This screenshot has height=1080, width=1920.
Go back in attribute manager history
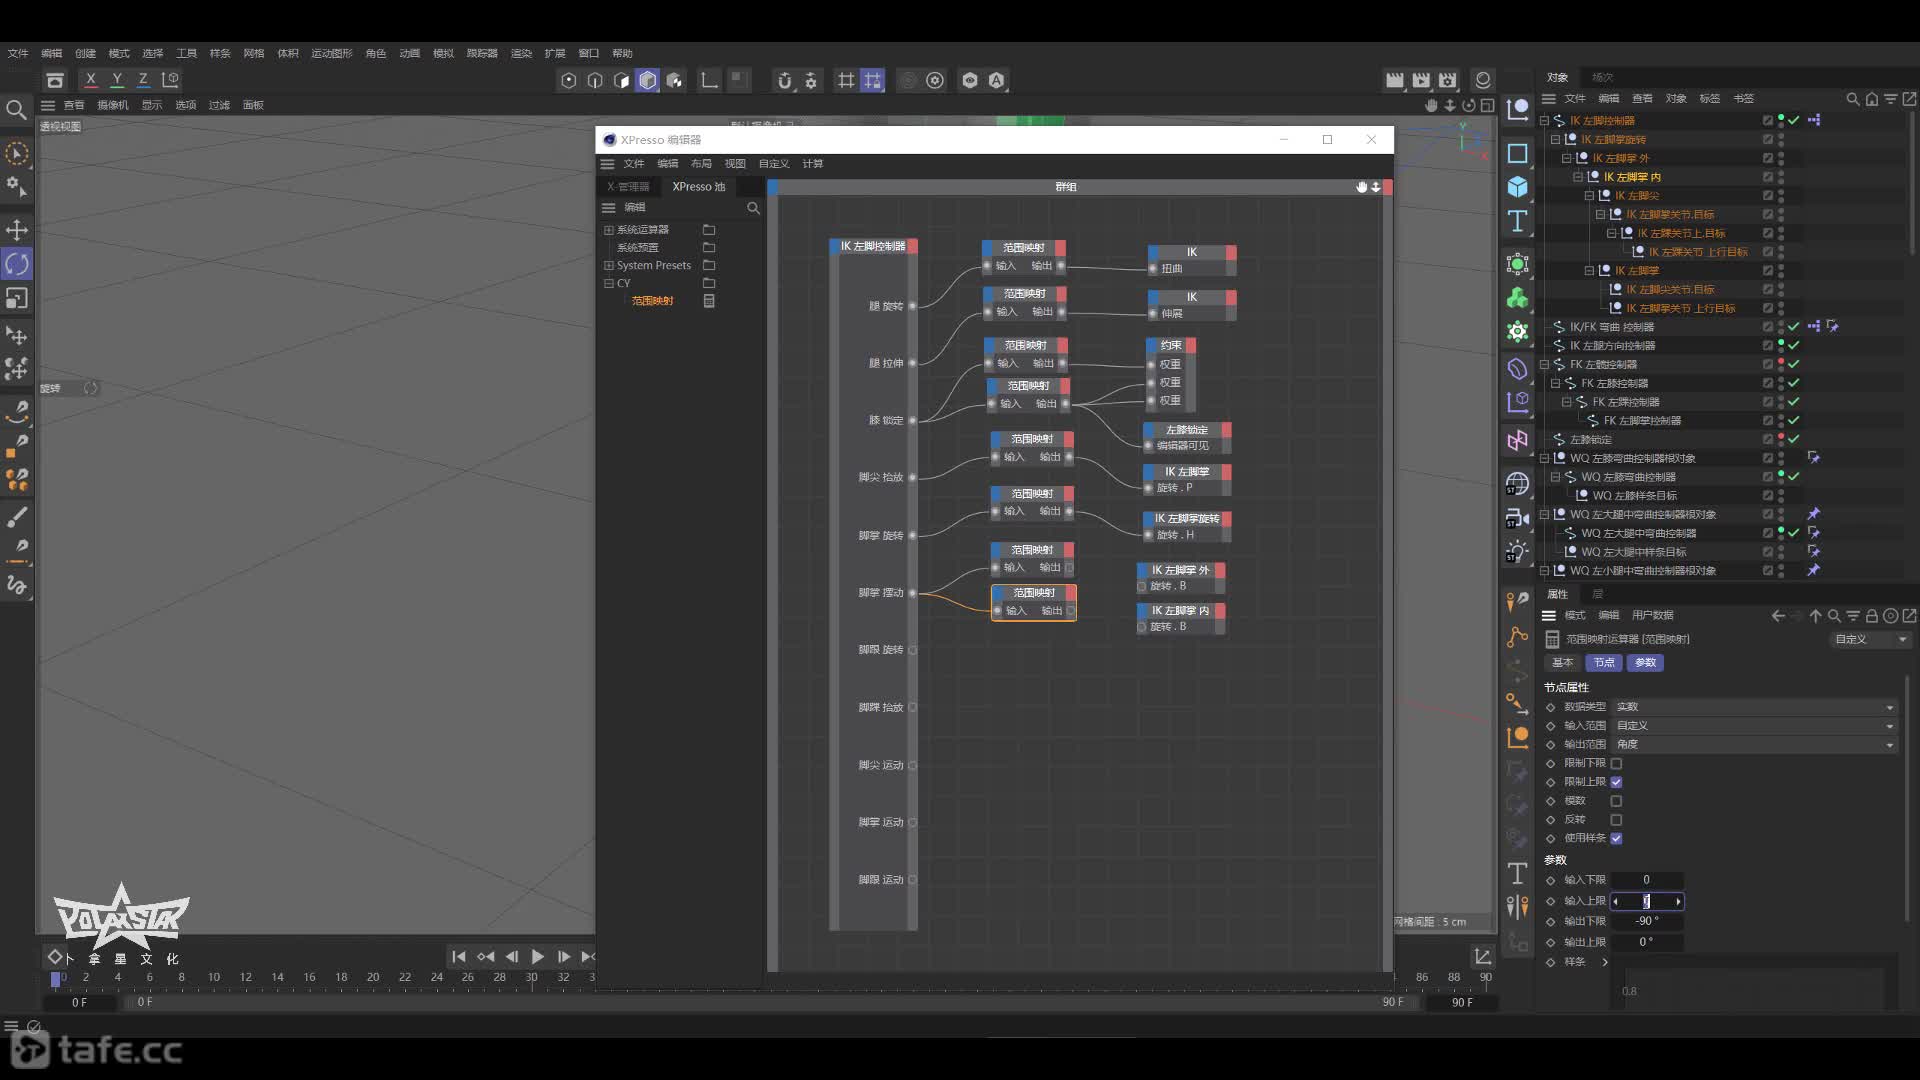pyautogui.click(x=1778, y=616)
